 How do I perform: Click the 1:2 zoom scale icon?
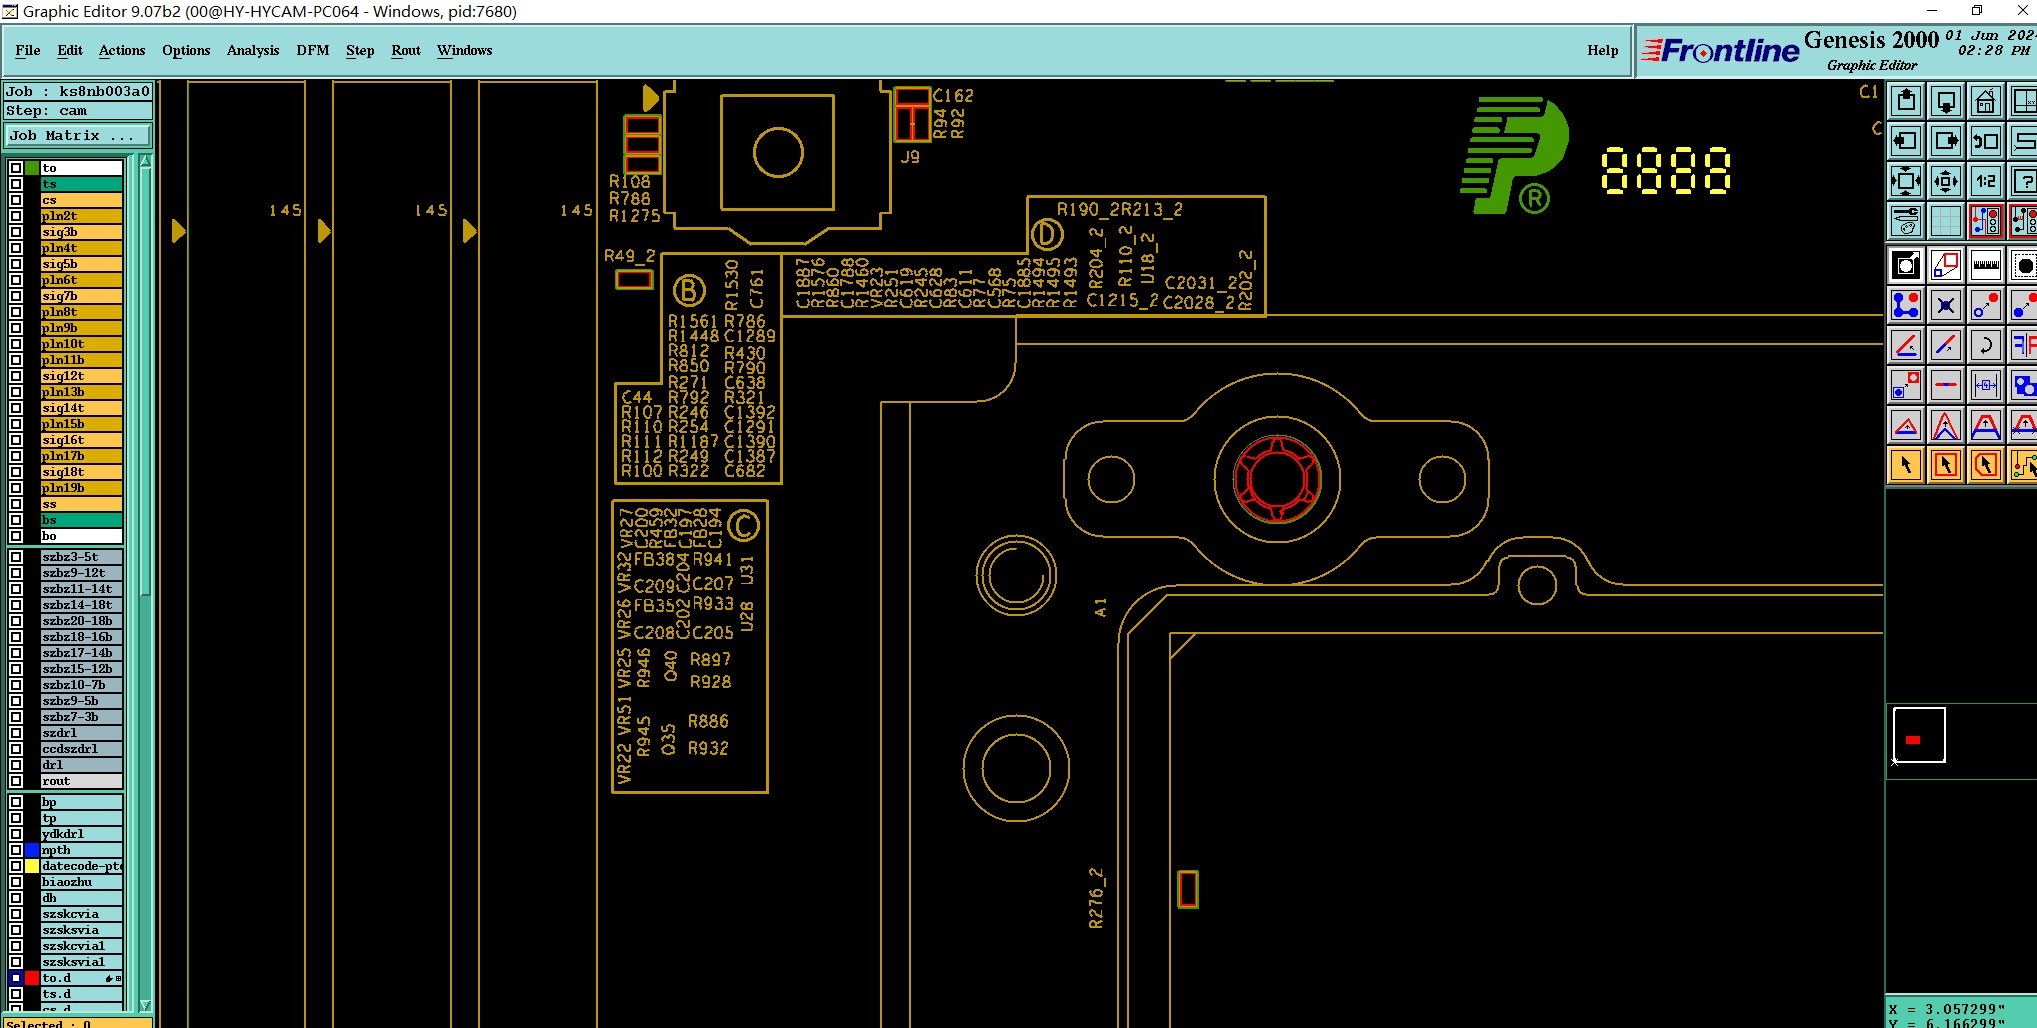coord(1986,181)
